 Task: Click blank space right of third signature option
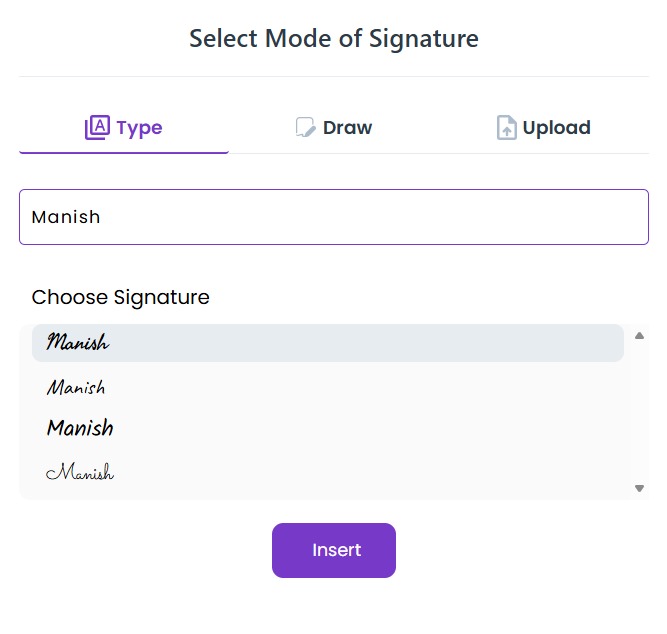(x=400, y=428)
